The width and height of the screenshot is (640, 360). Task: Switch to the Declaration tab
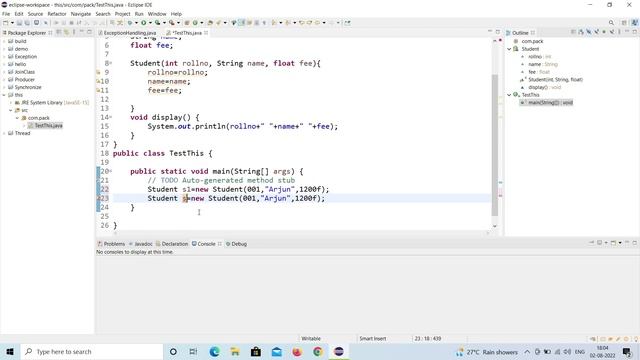(175, 244)
